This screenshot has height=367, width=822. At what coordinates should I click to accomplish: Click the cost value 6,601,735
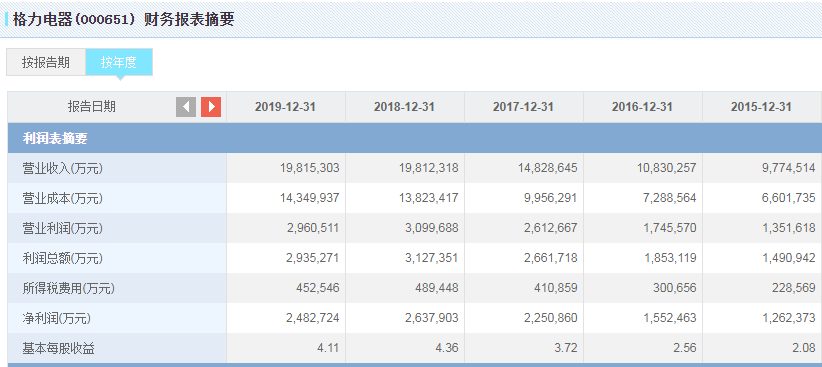tap(788, 198)
